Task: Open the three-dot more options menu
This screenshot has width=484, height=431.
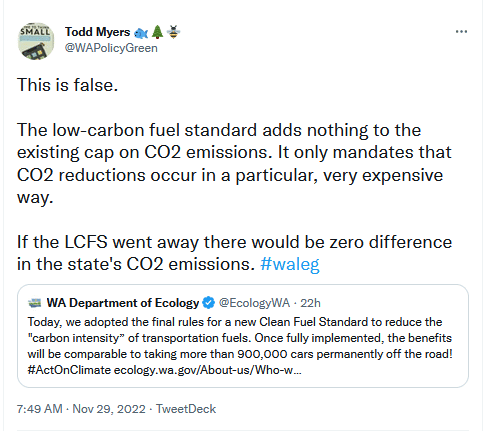Action: point(461,32)
